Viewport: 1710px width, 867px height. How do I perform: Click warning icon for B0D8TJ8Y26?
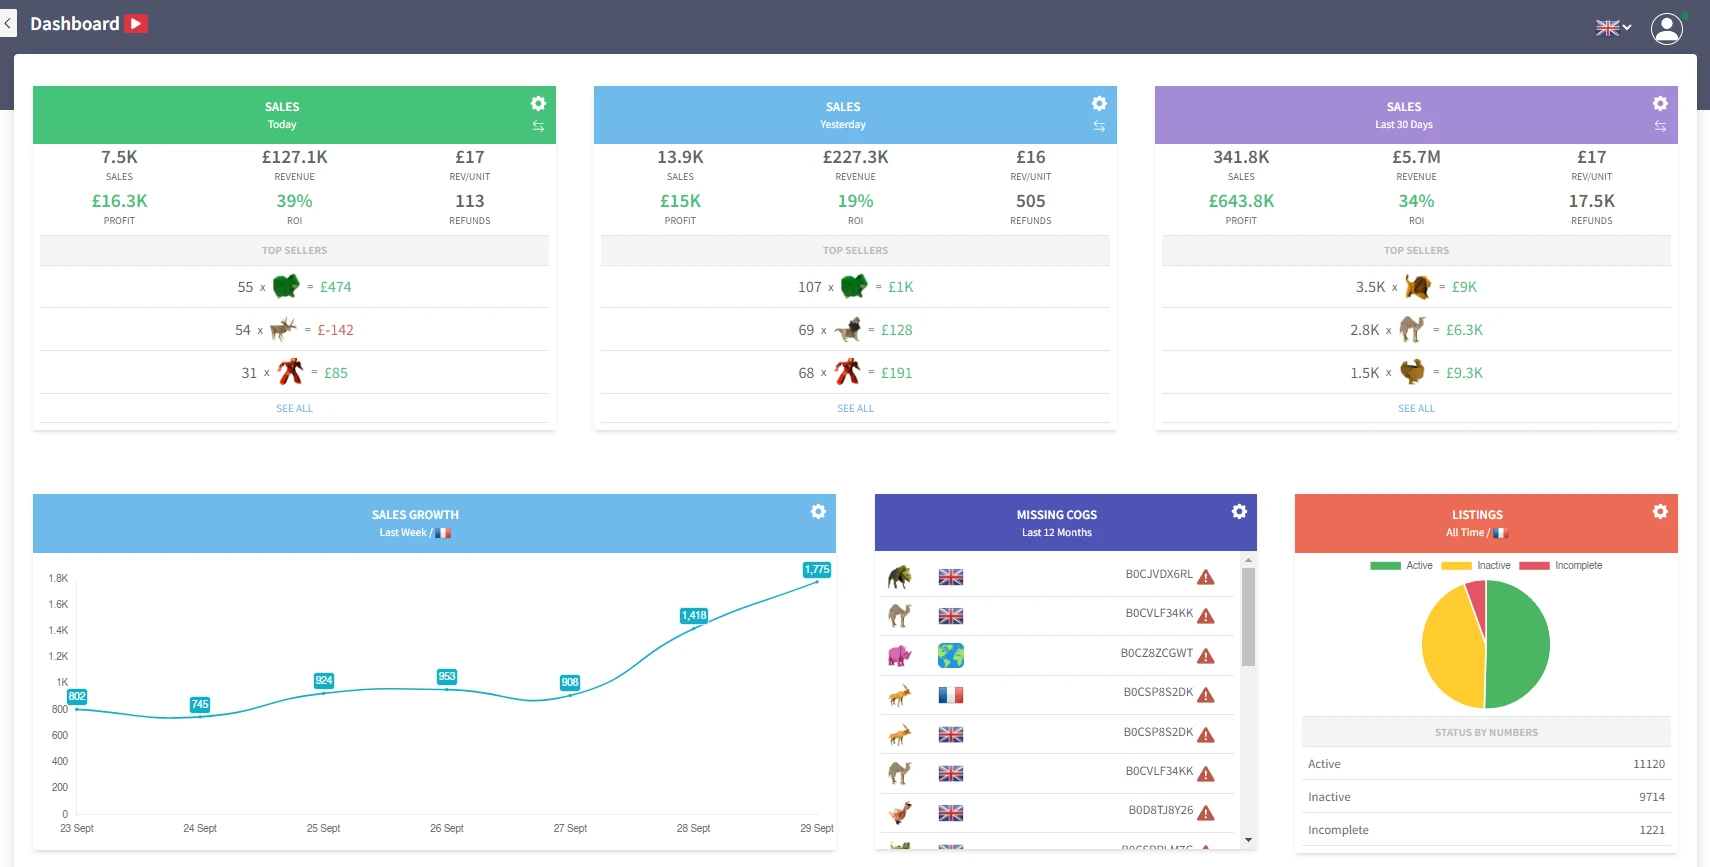[1206, 813]
